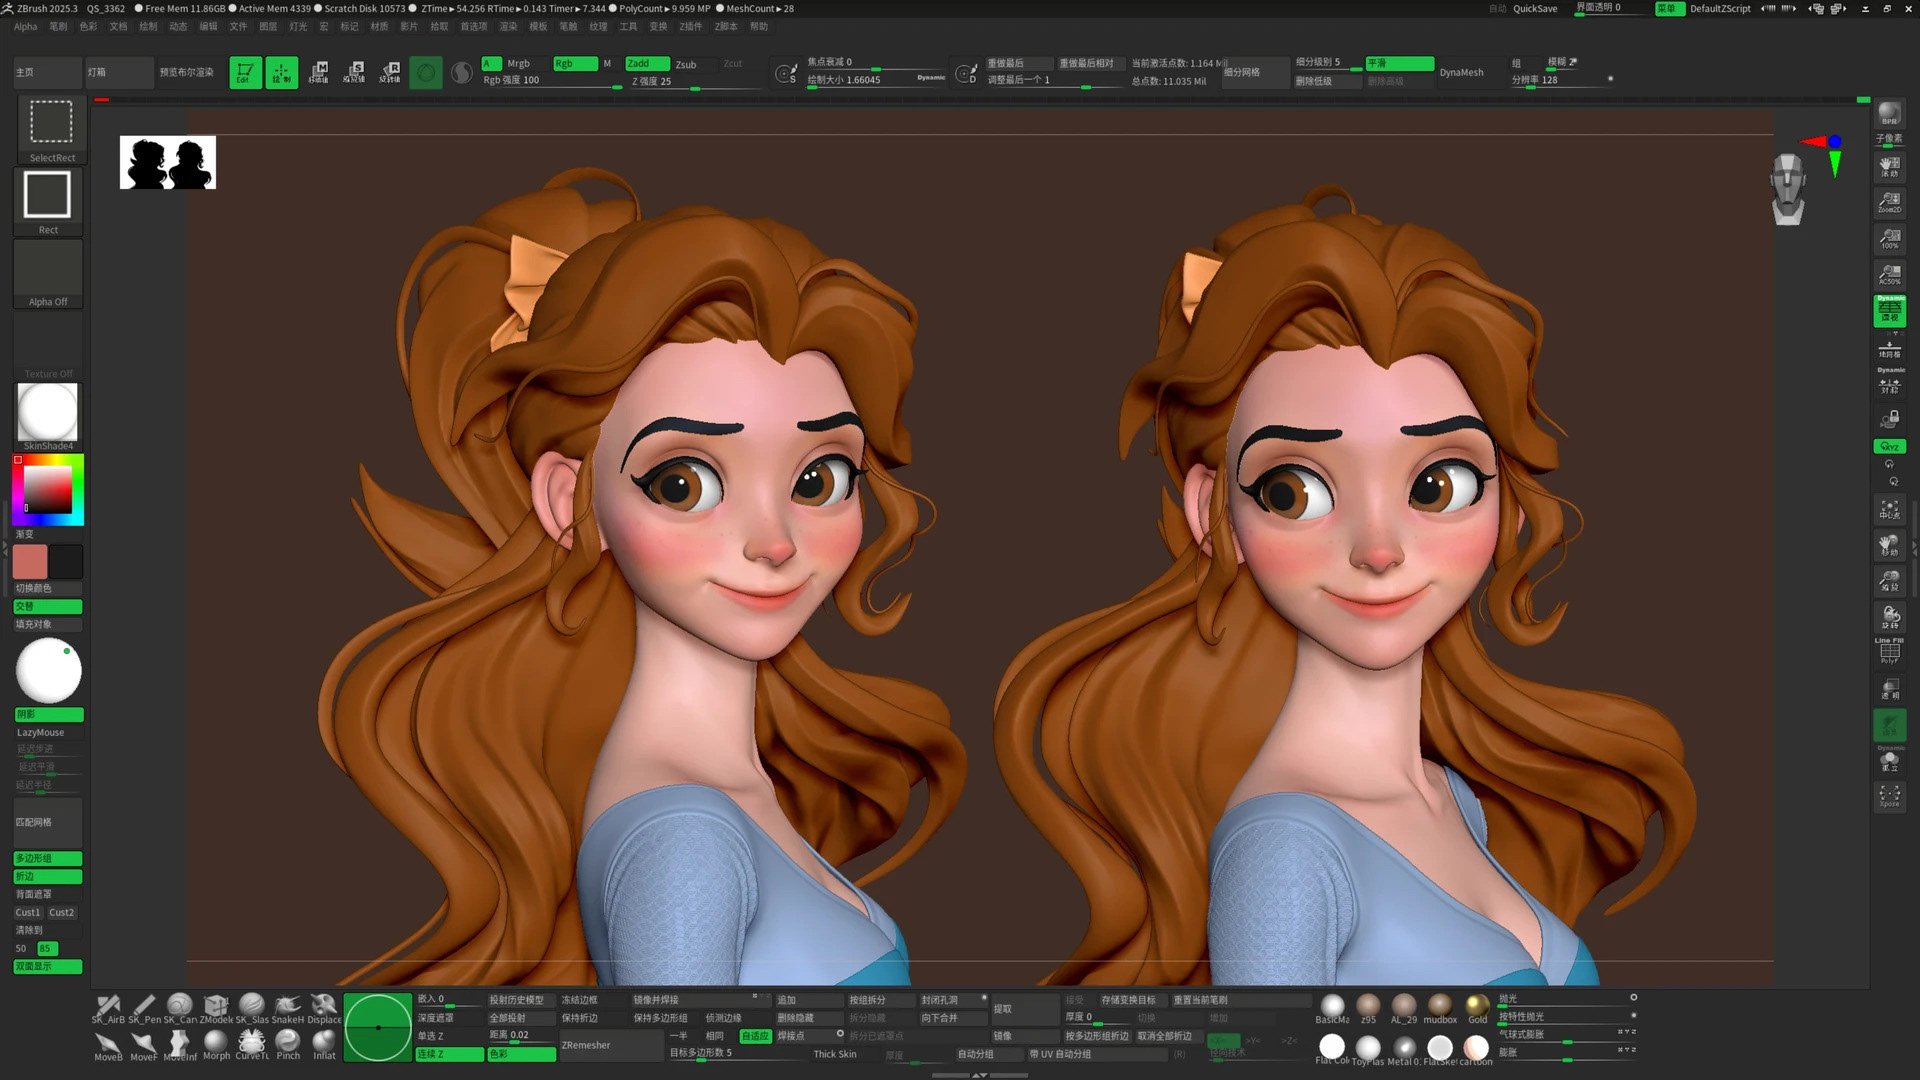Select the SnakeHook brush icon
Image resolution: width=1920 pixels, height=1080 pixels.
pos(288,1006)
